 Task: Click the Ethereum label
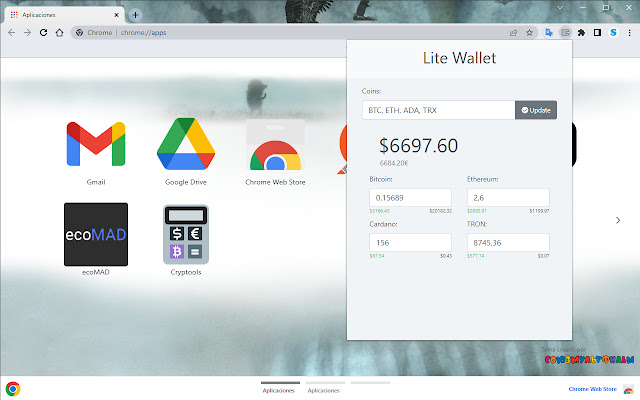coord(482,179)
